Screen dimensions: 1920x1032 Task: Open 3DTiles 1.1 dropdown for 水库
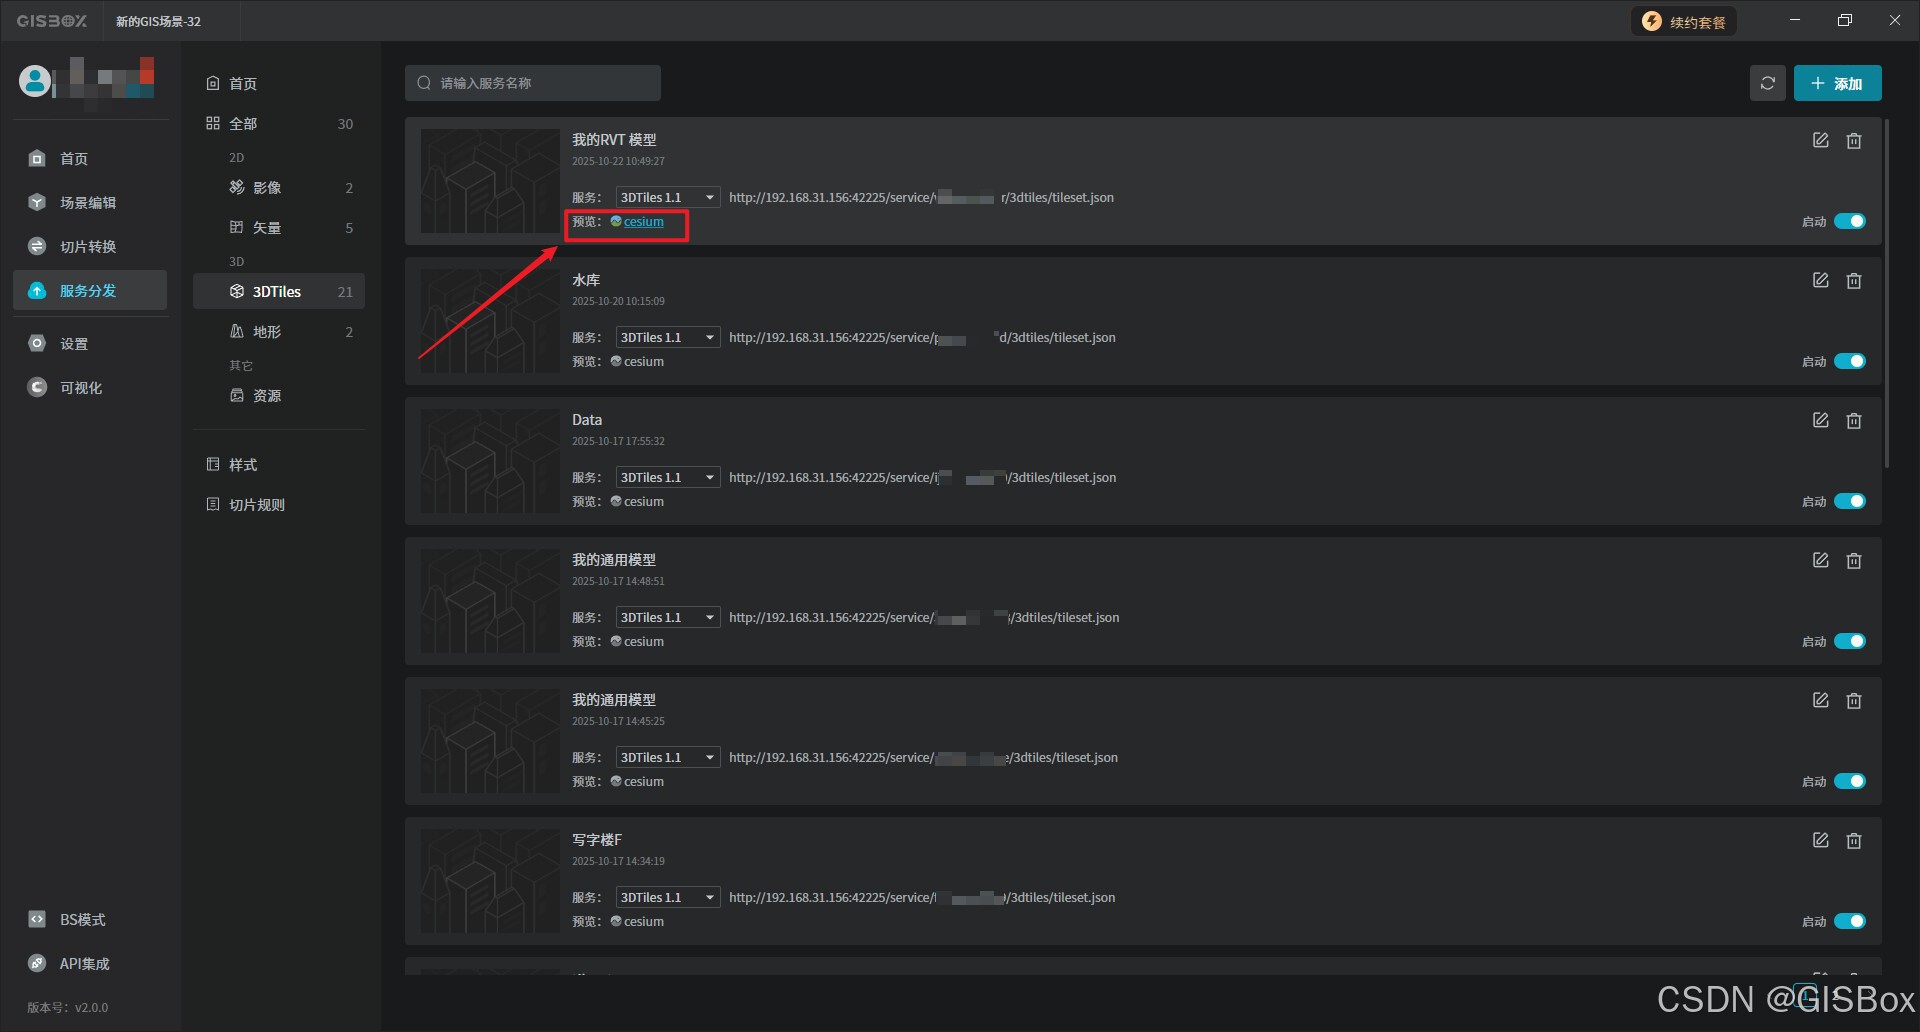(x=667, y=338)
